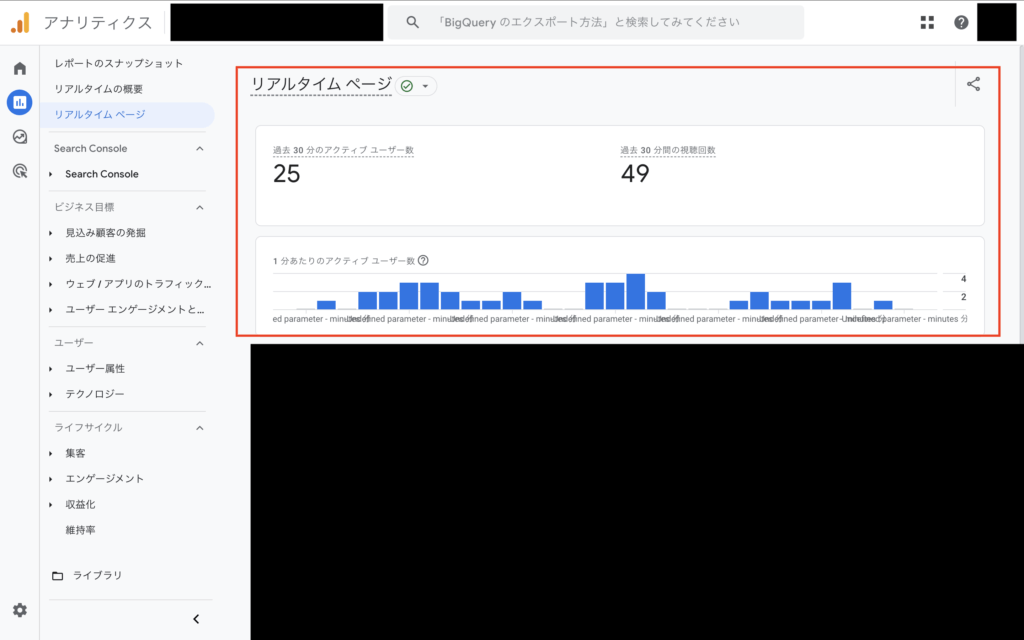This screenshot has height=640, width=1024.
Task: Collapse the sidebar with the left chevron
Action: pyautogui.click(x=196, y=618)
